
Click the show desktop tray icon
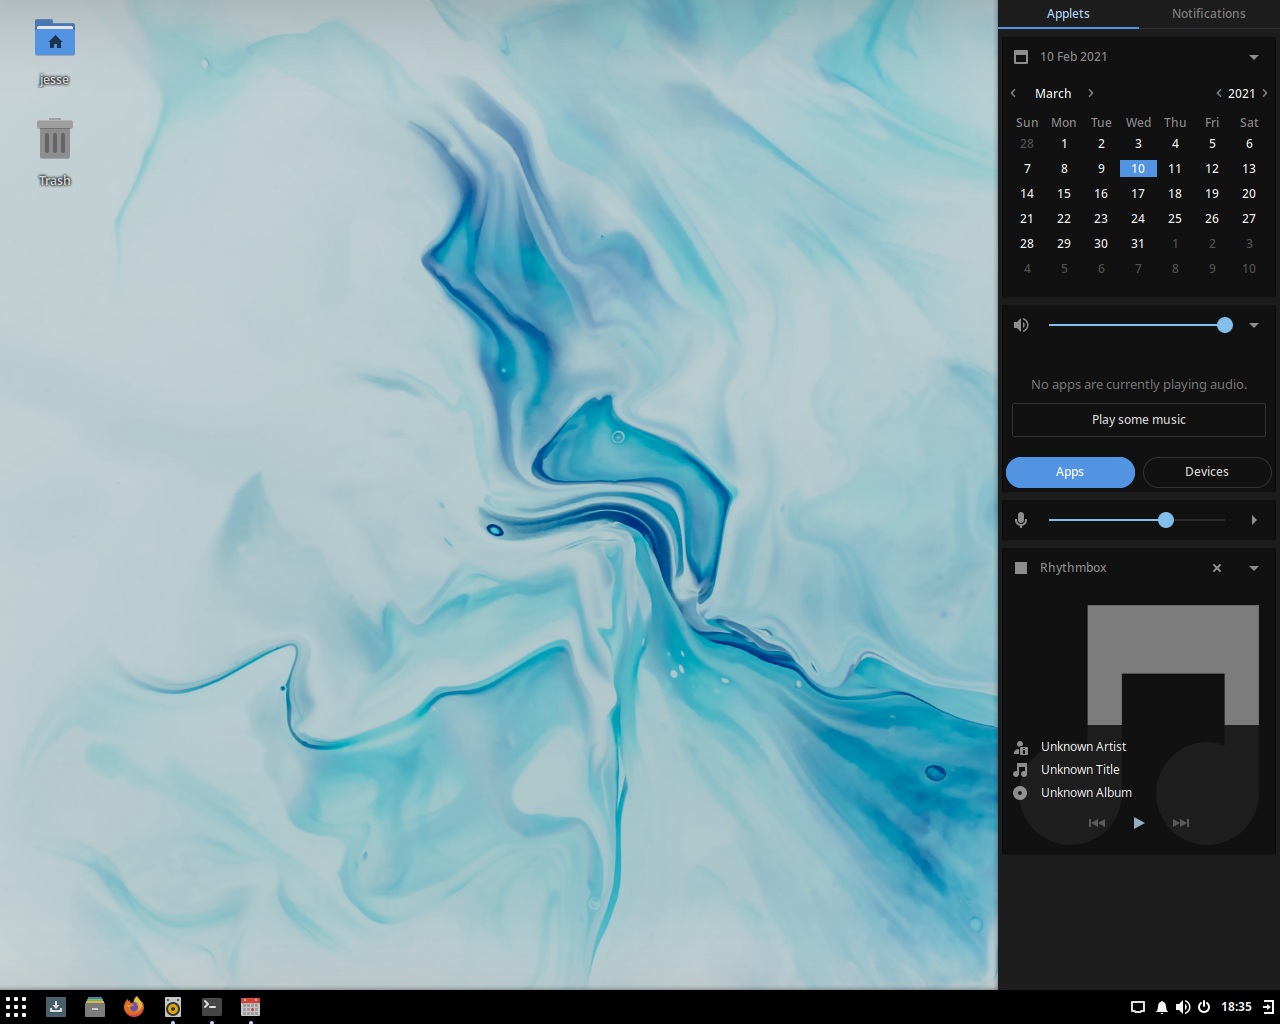pyautogui.click(x=1138, y=1007)
